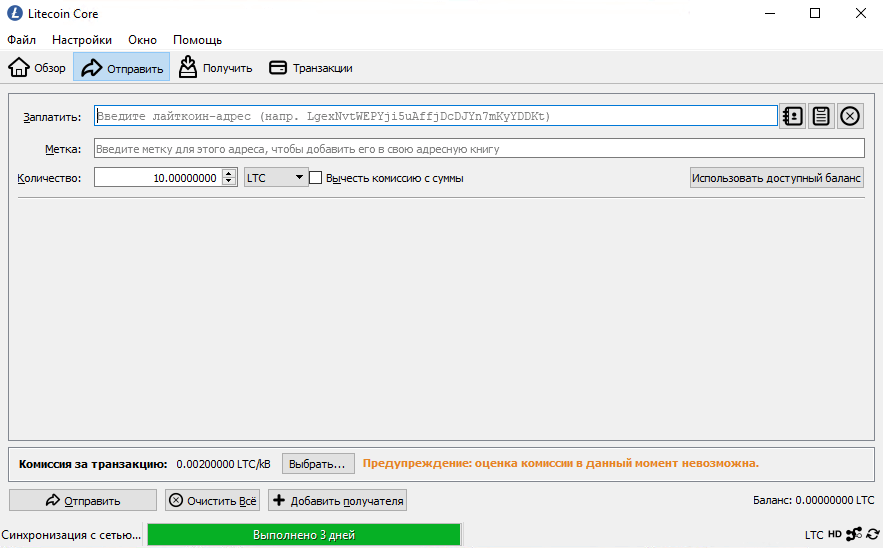This screenshot has width=883, height=548.
Task: Increase amount with stepper up arrow
Action: [x=229, y=174]
